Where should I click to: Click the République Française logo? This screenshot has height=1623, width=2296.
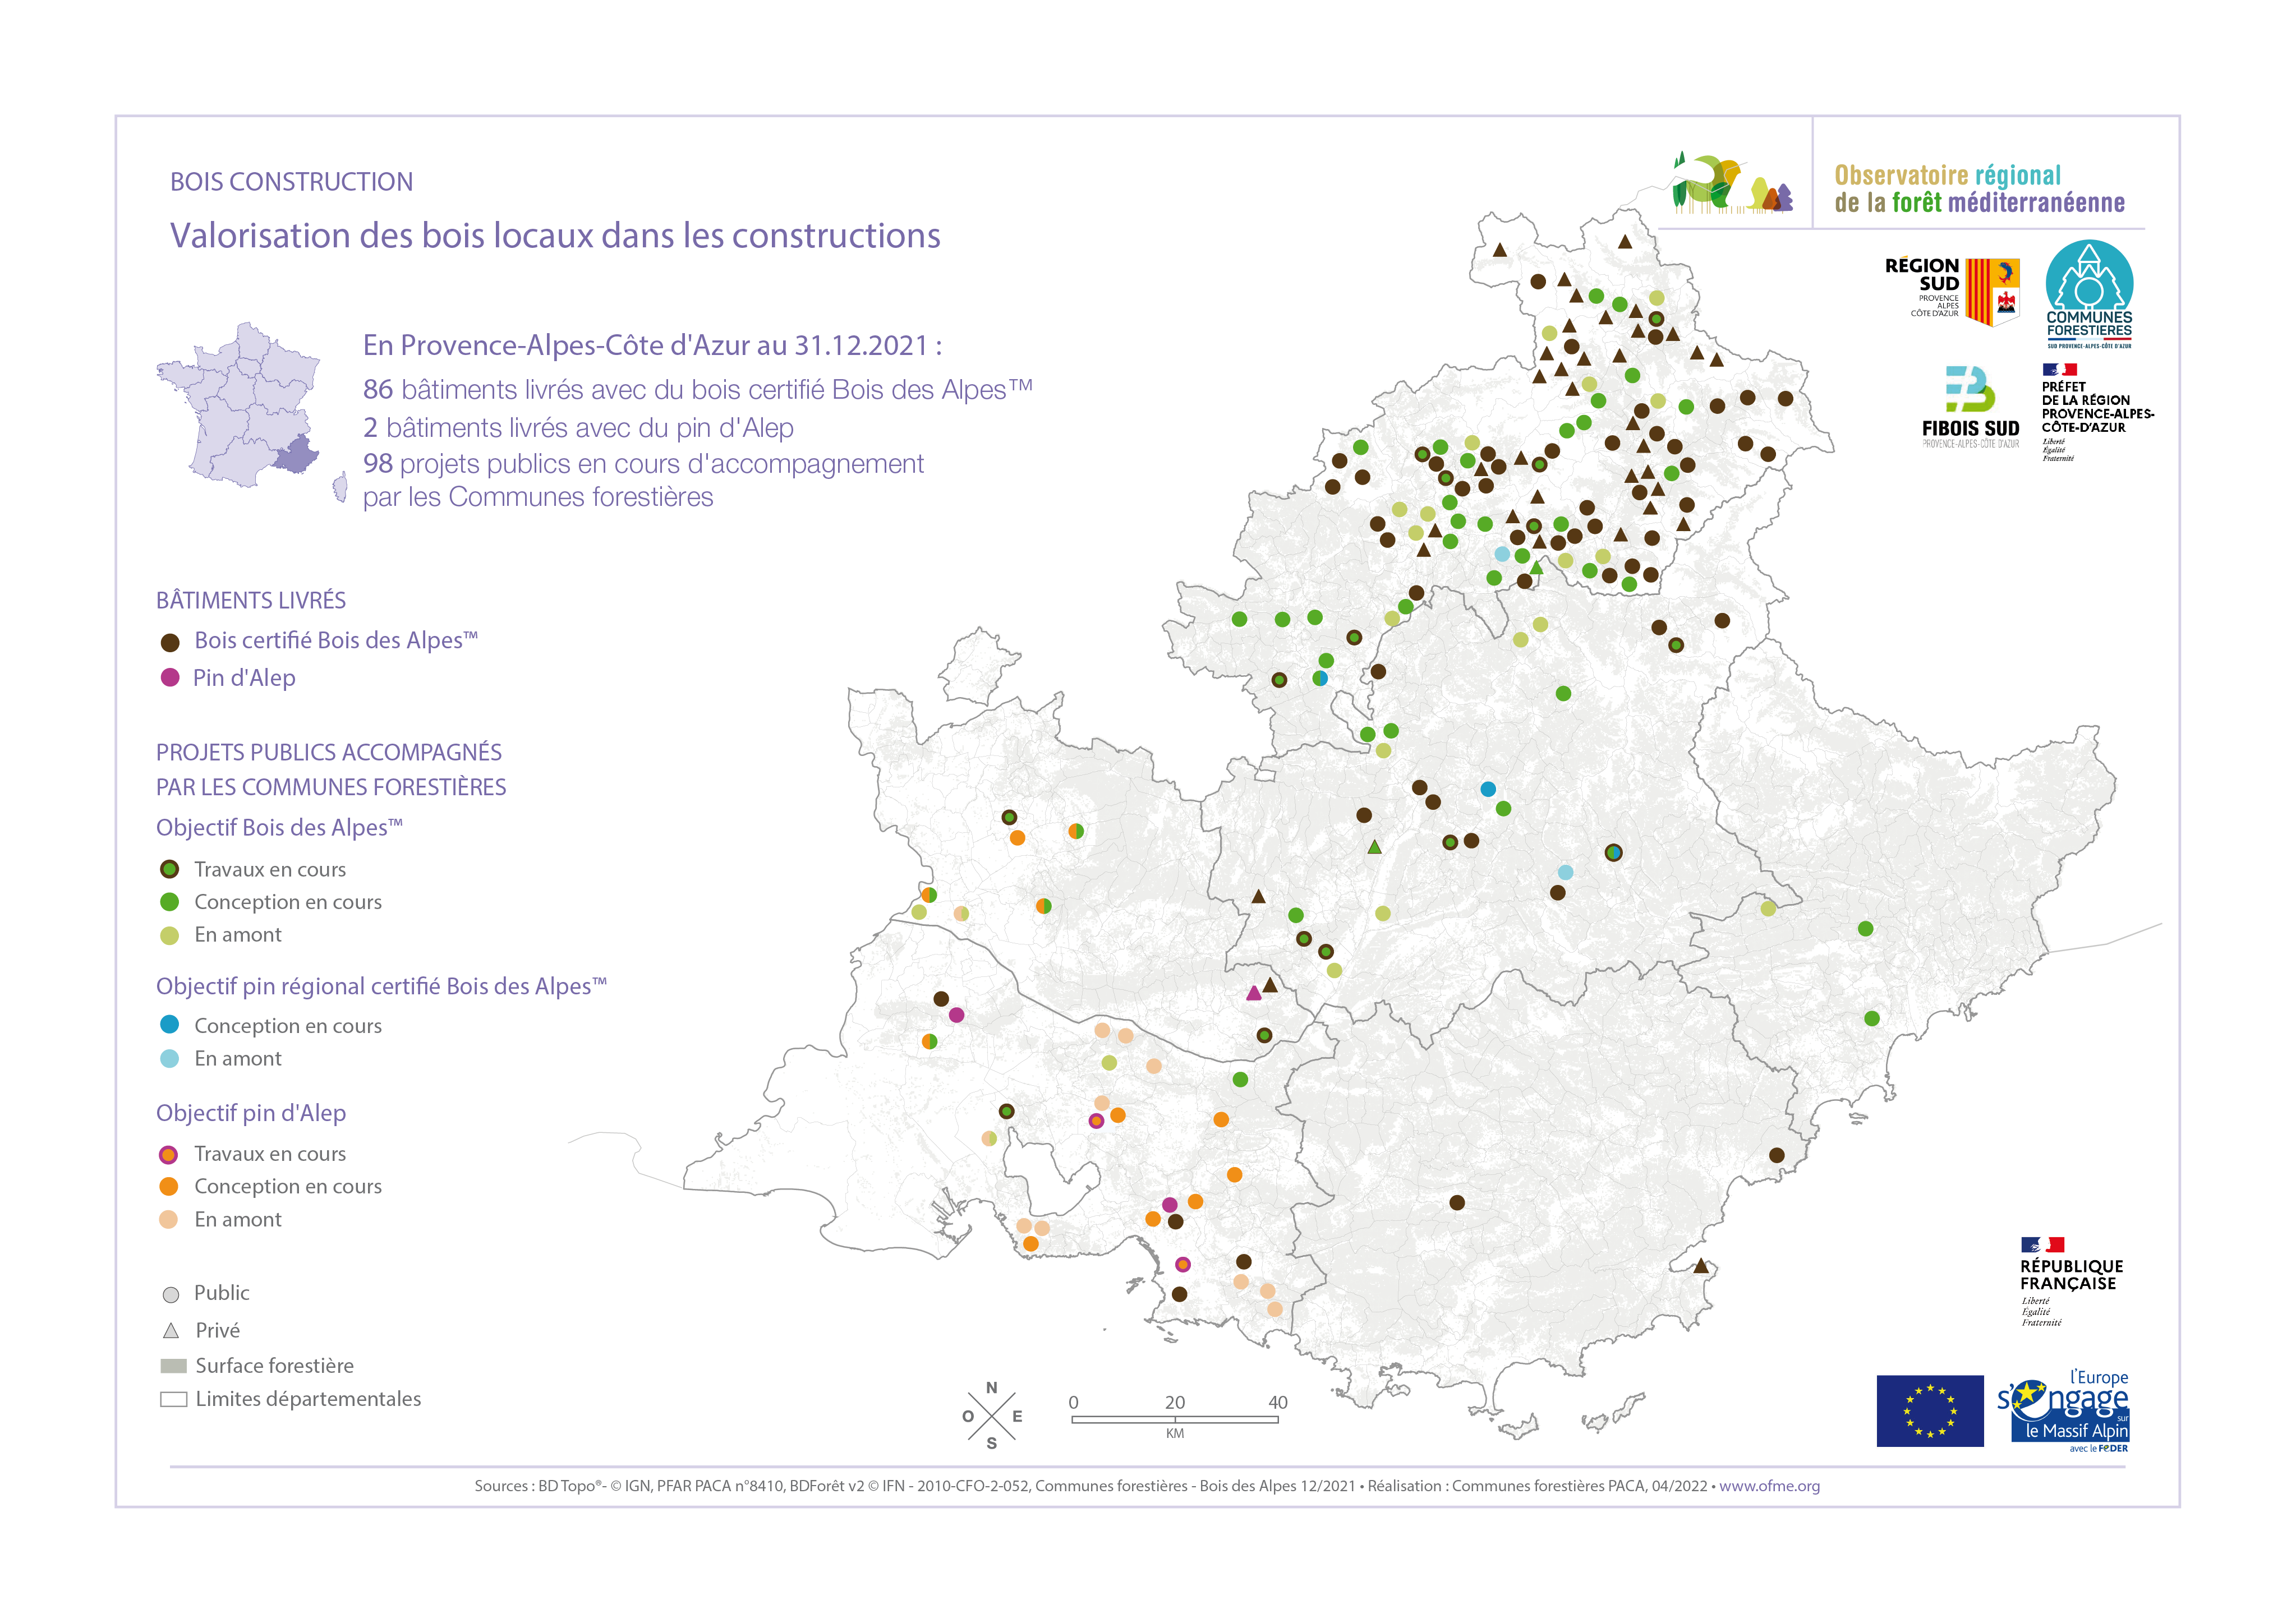[x=2071, y=1281]
